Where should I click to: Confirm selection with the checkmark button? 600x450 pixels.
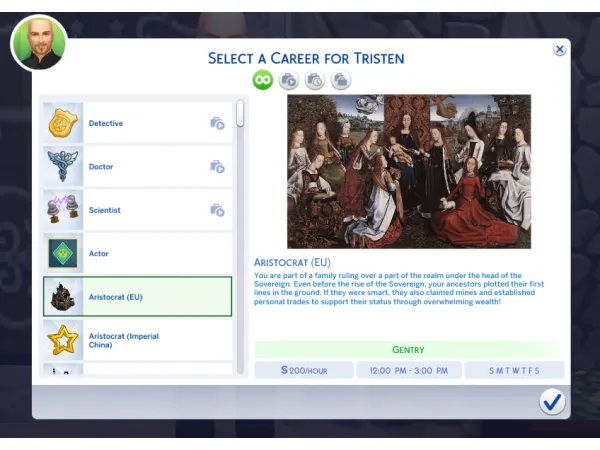[x=552, y=402]
